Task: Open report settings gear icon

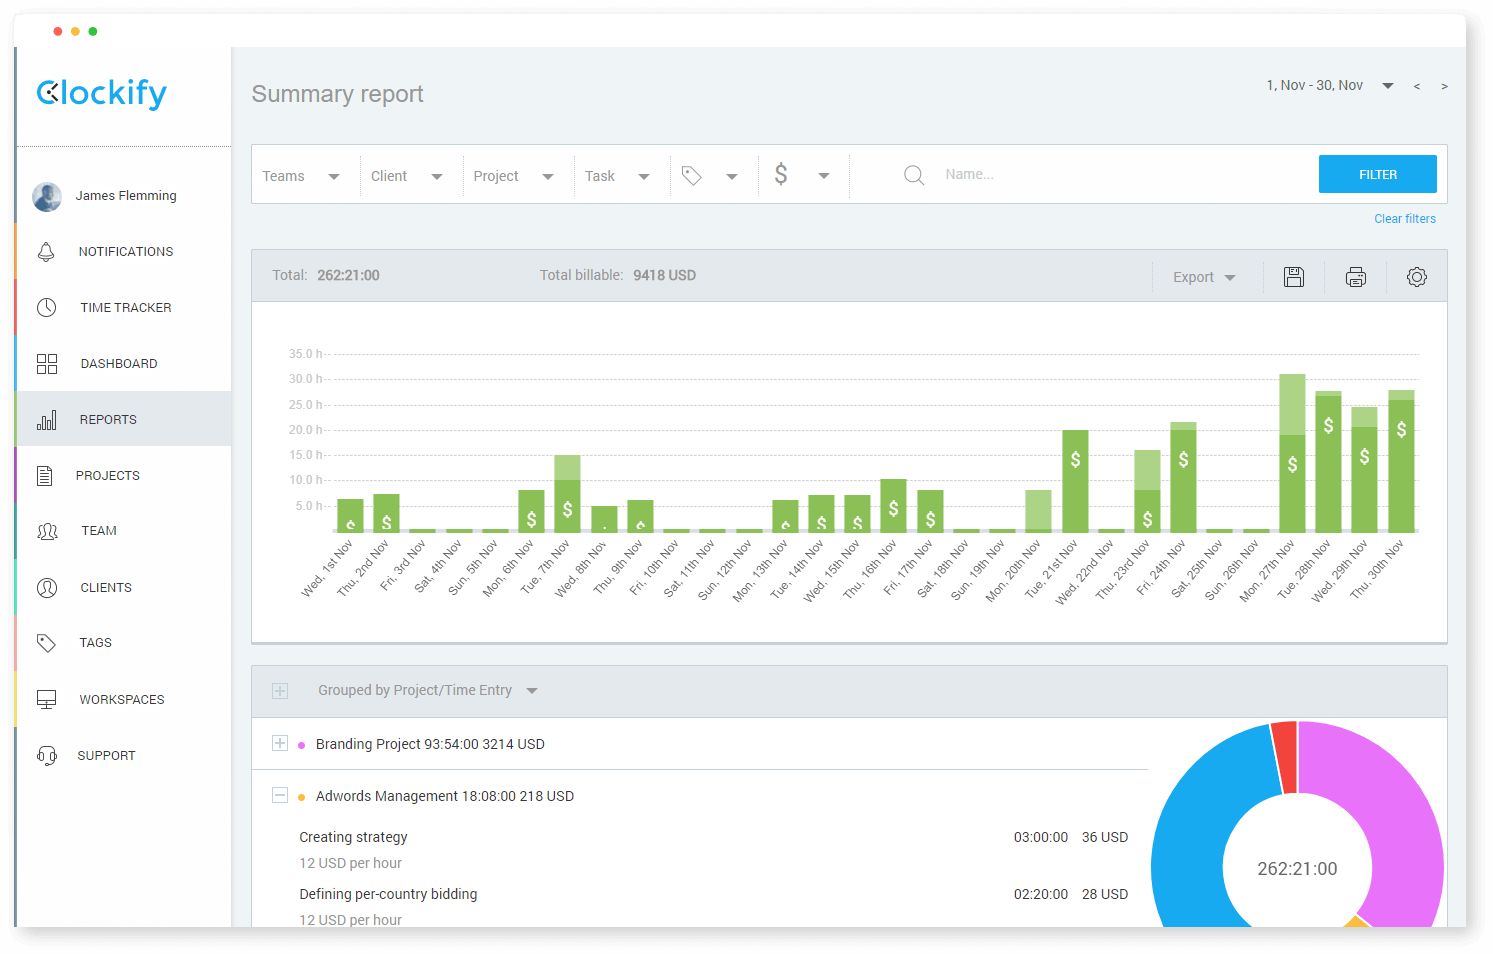Action: tap(1417, 277)
